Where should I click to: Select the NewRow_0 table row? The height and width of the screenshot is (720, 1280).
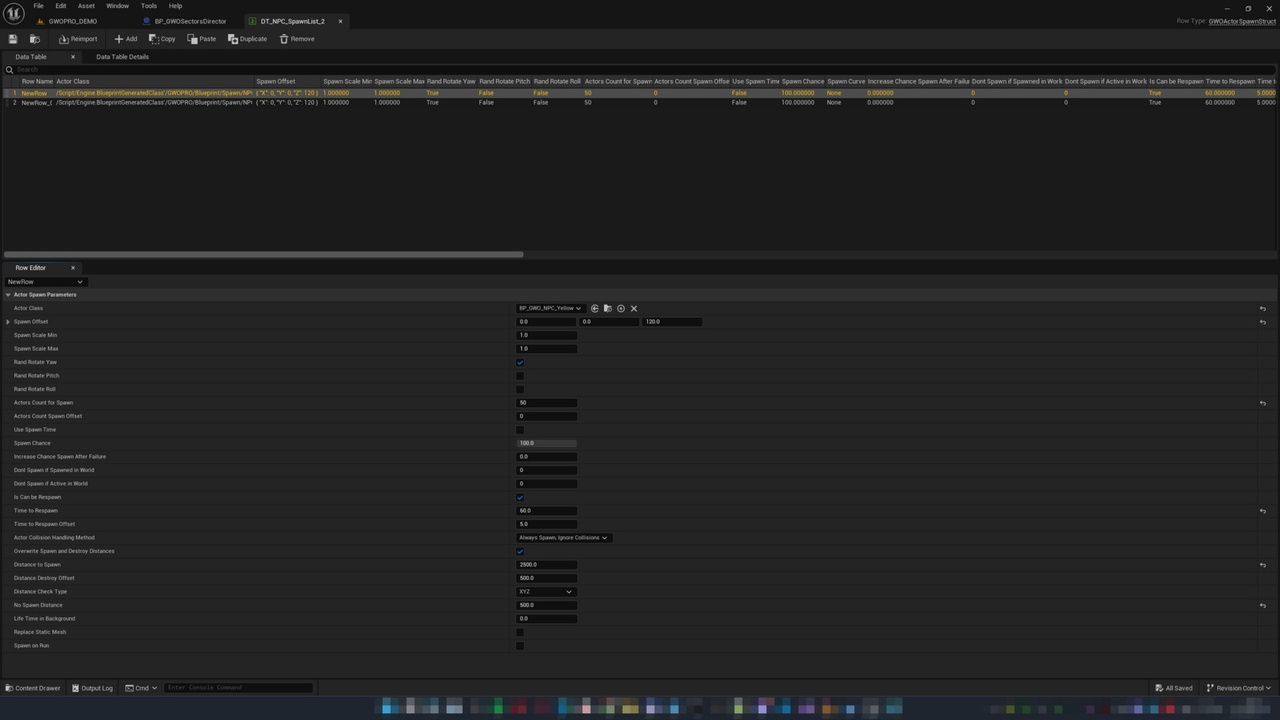coord(640,103)
